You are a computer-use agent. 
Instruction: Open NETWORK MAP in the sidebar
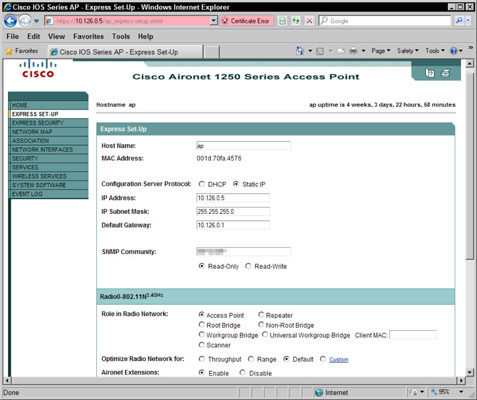[x=49, y=132]
